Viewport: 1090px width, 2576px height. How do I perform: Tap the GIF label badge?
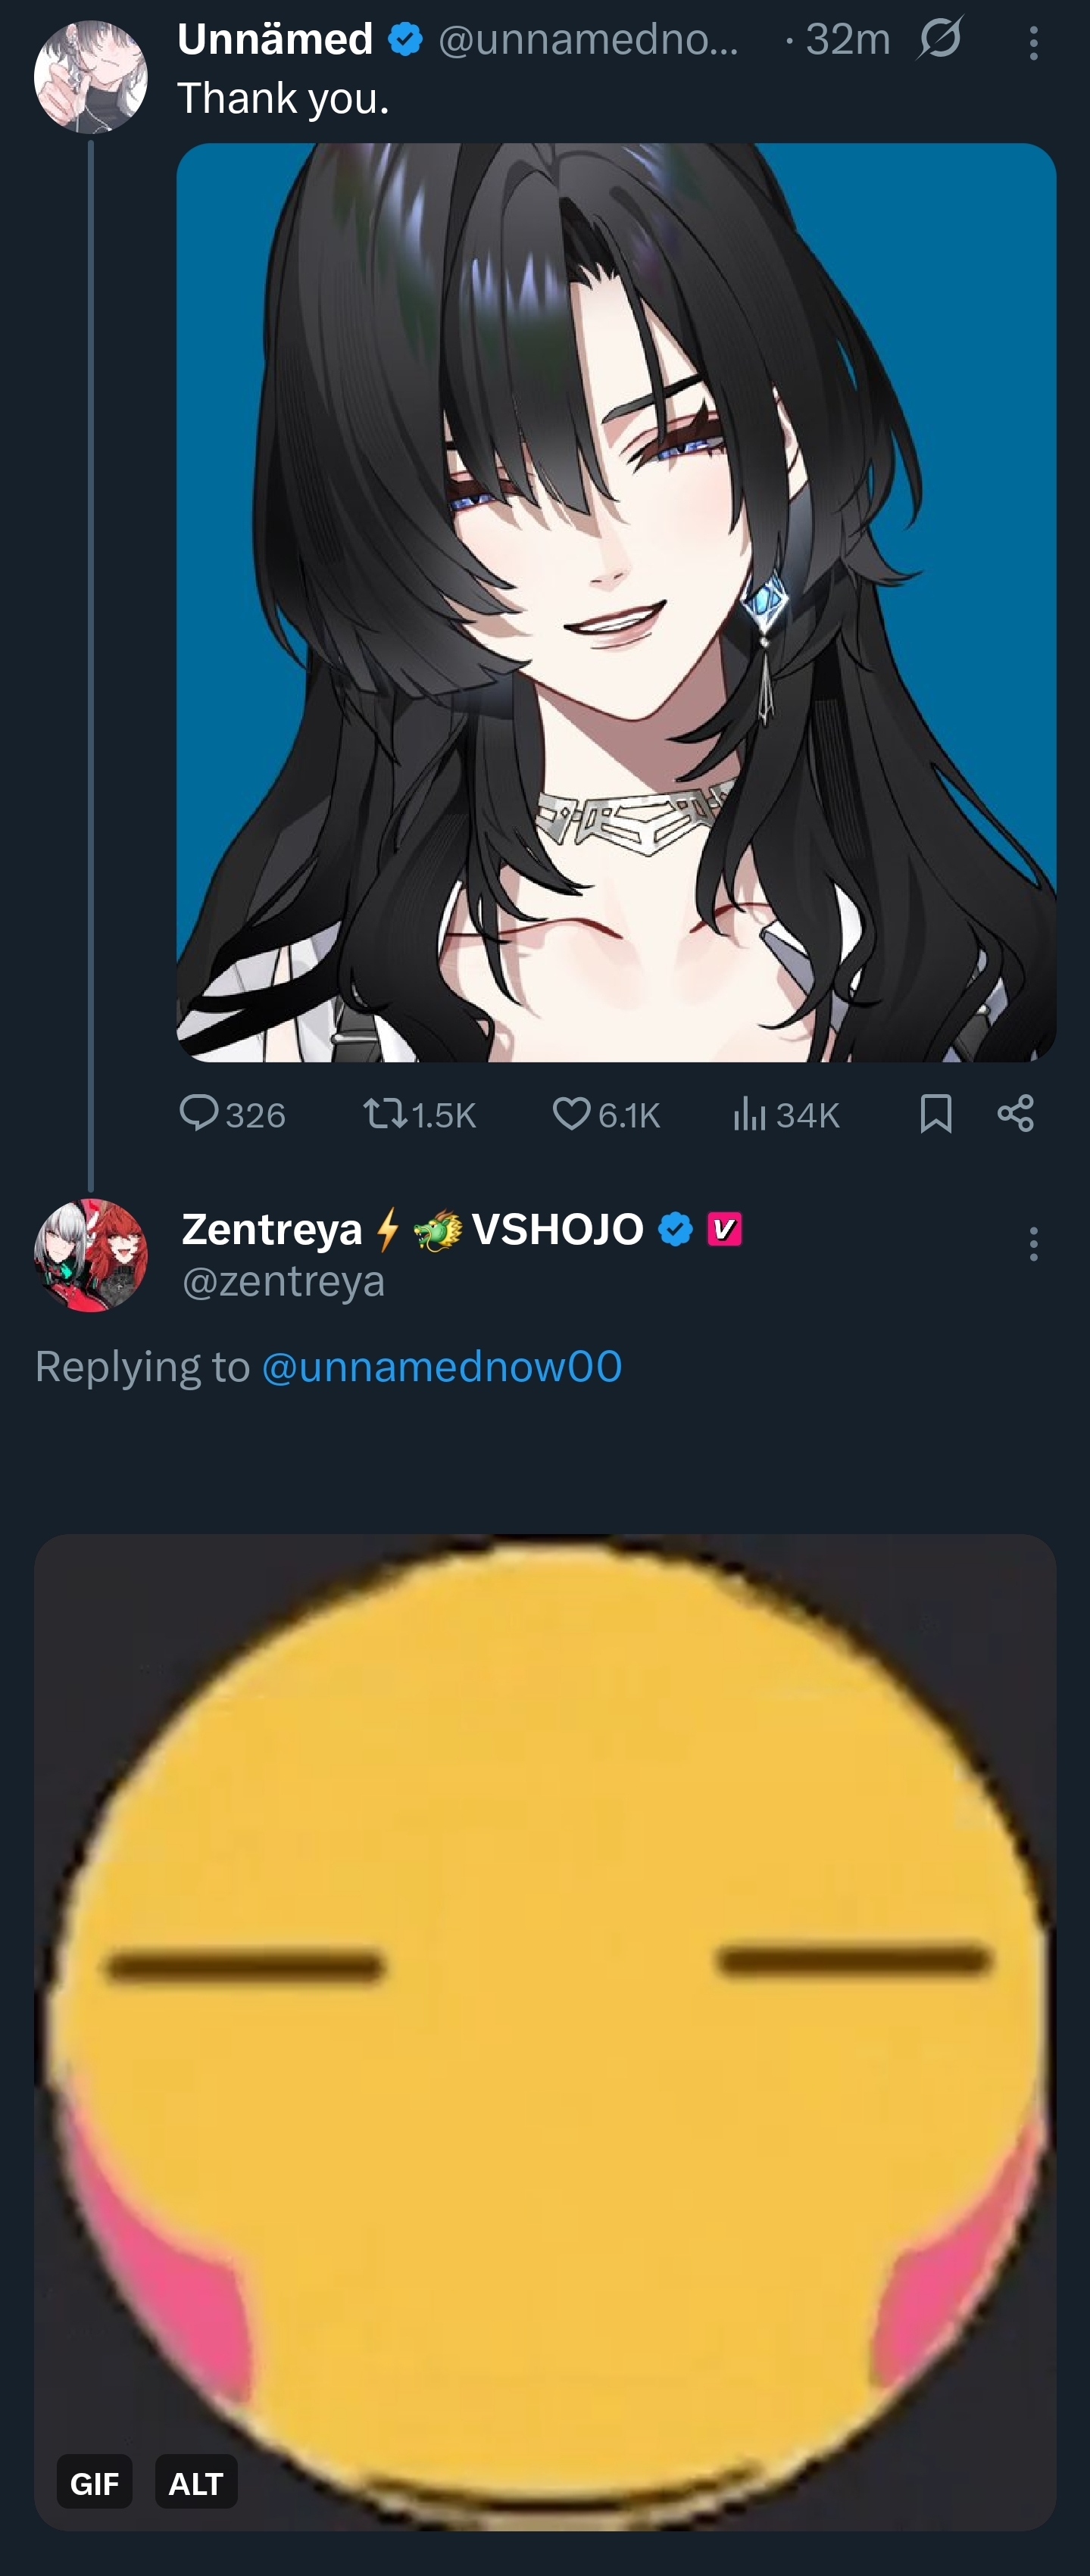(x=95, y=2484)
